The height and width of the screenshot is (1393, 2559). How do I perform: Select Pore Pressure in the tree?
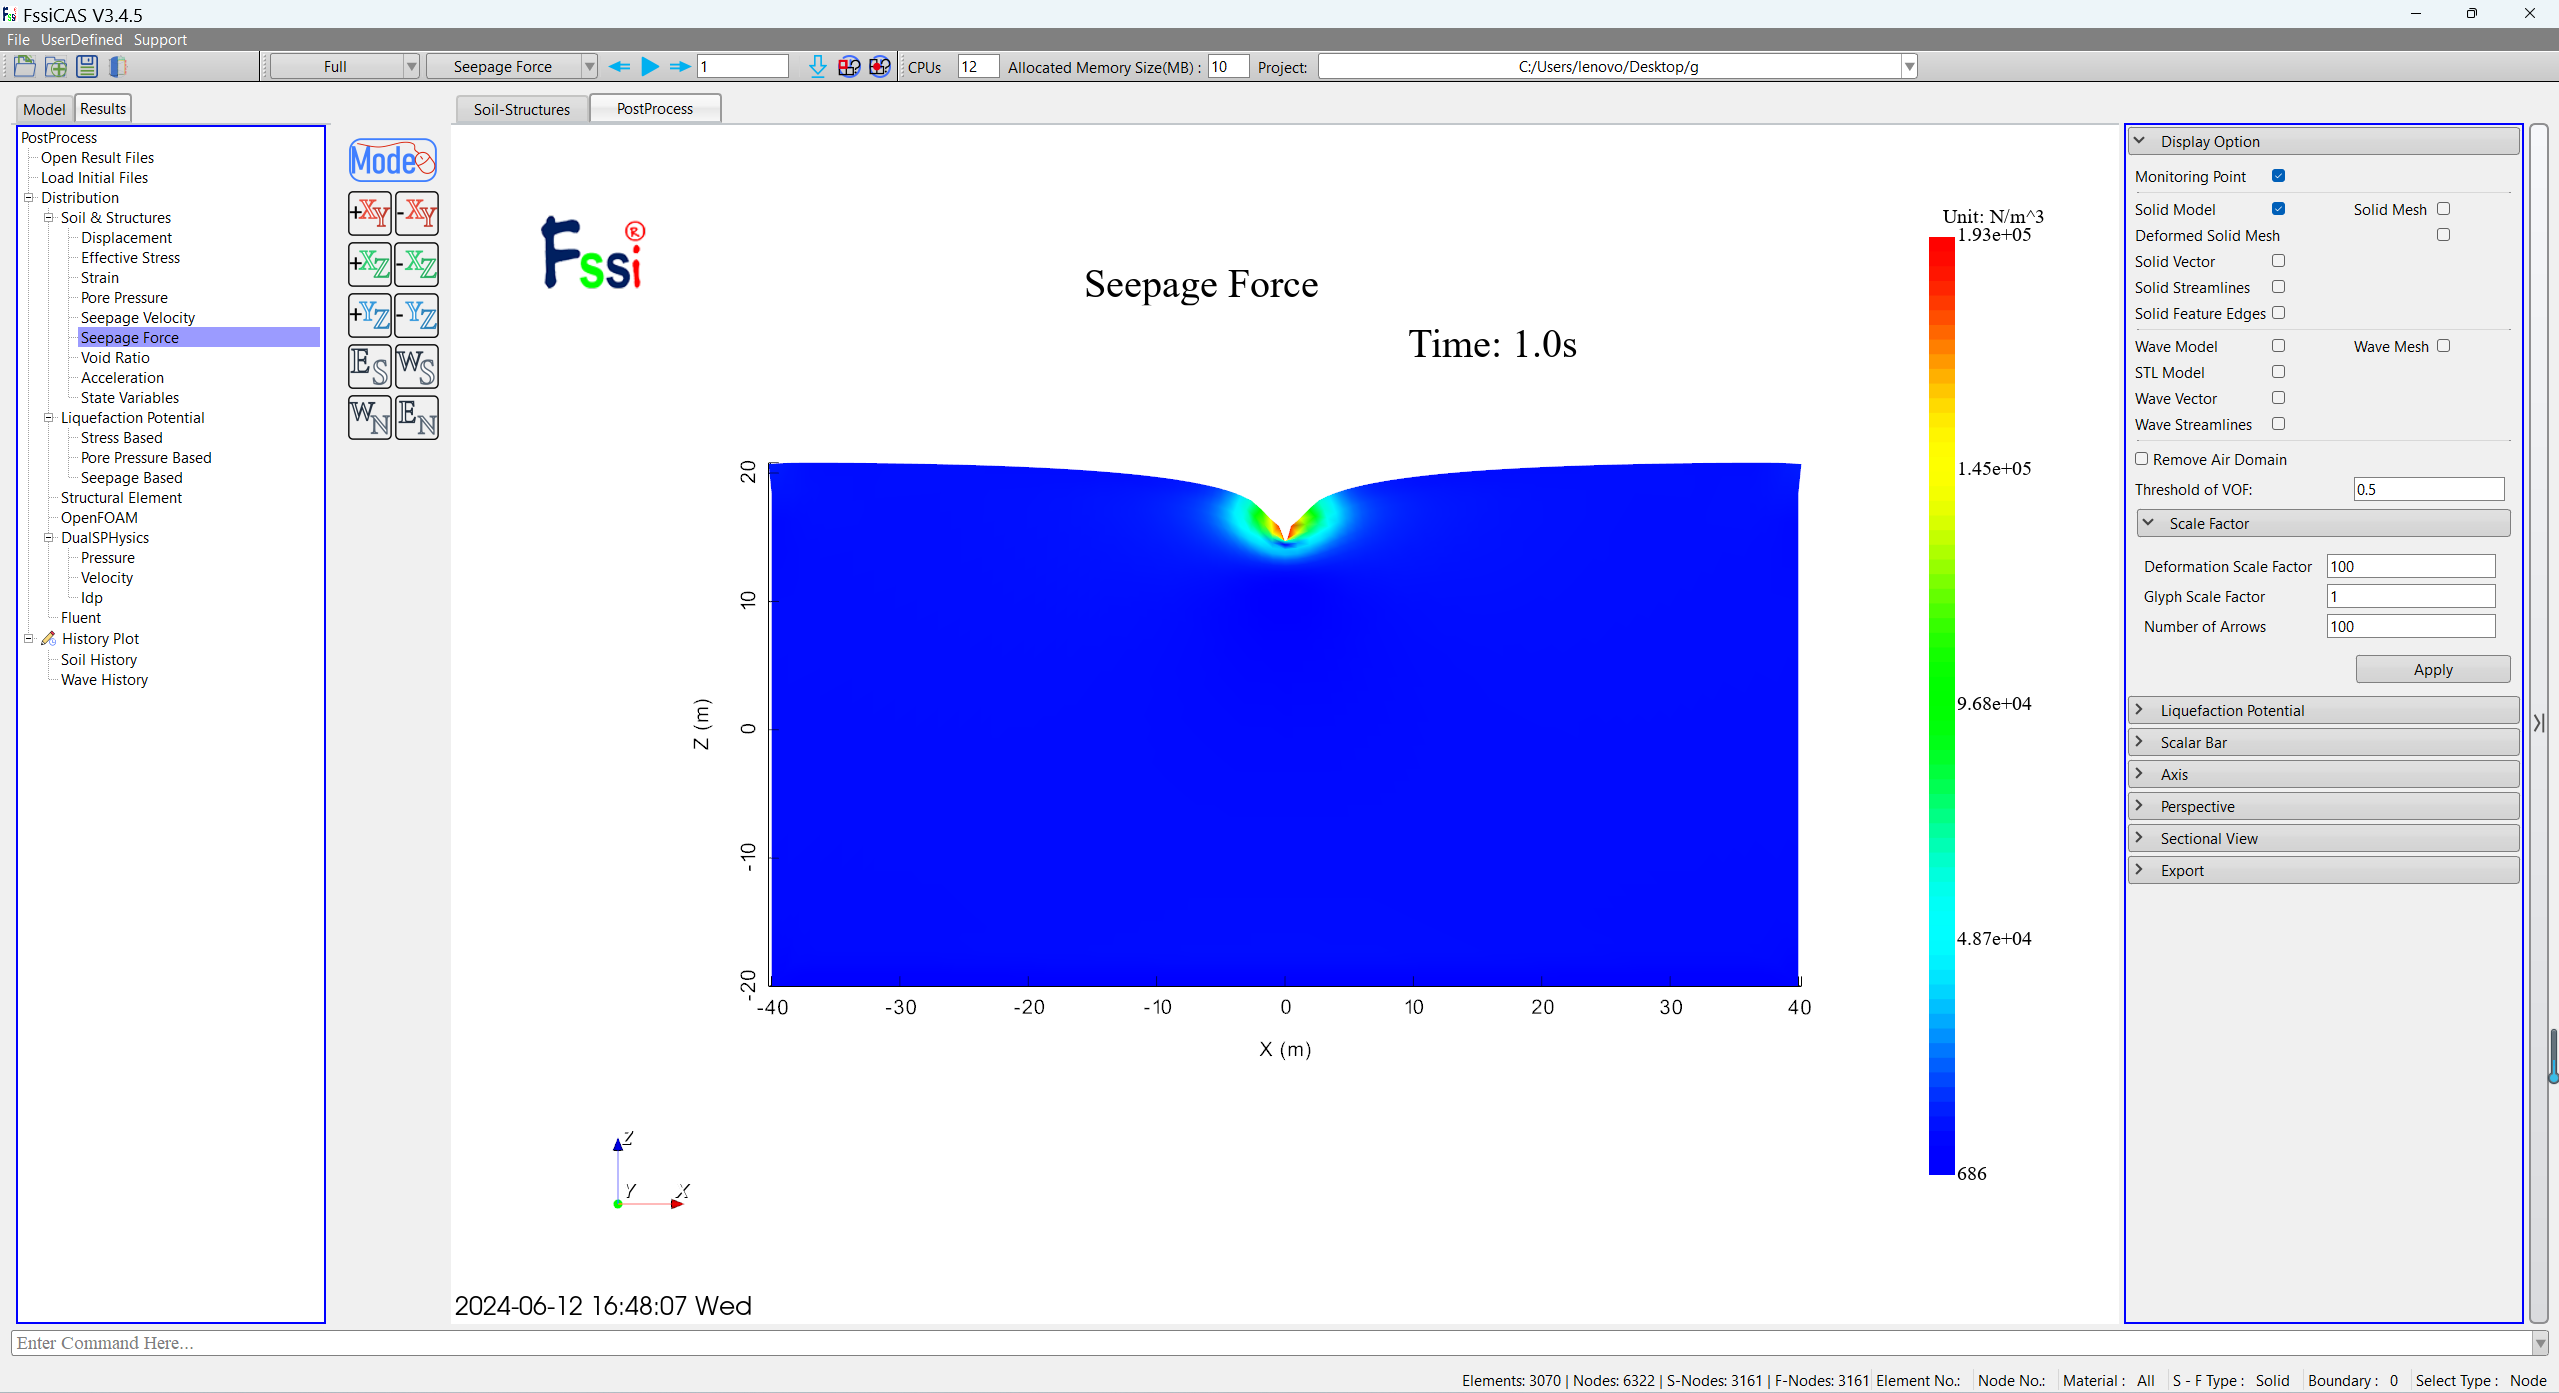(124, 298)
